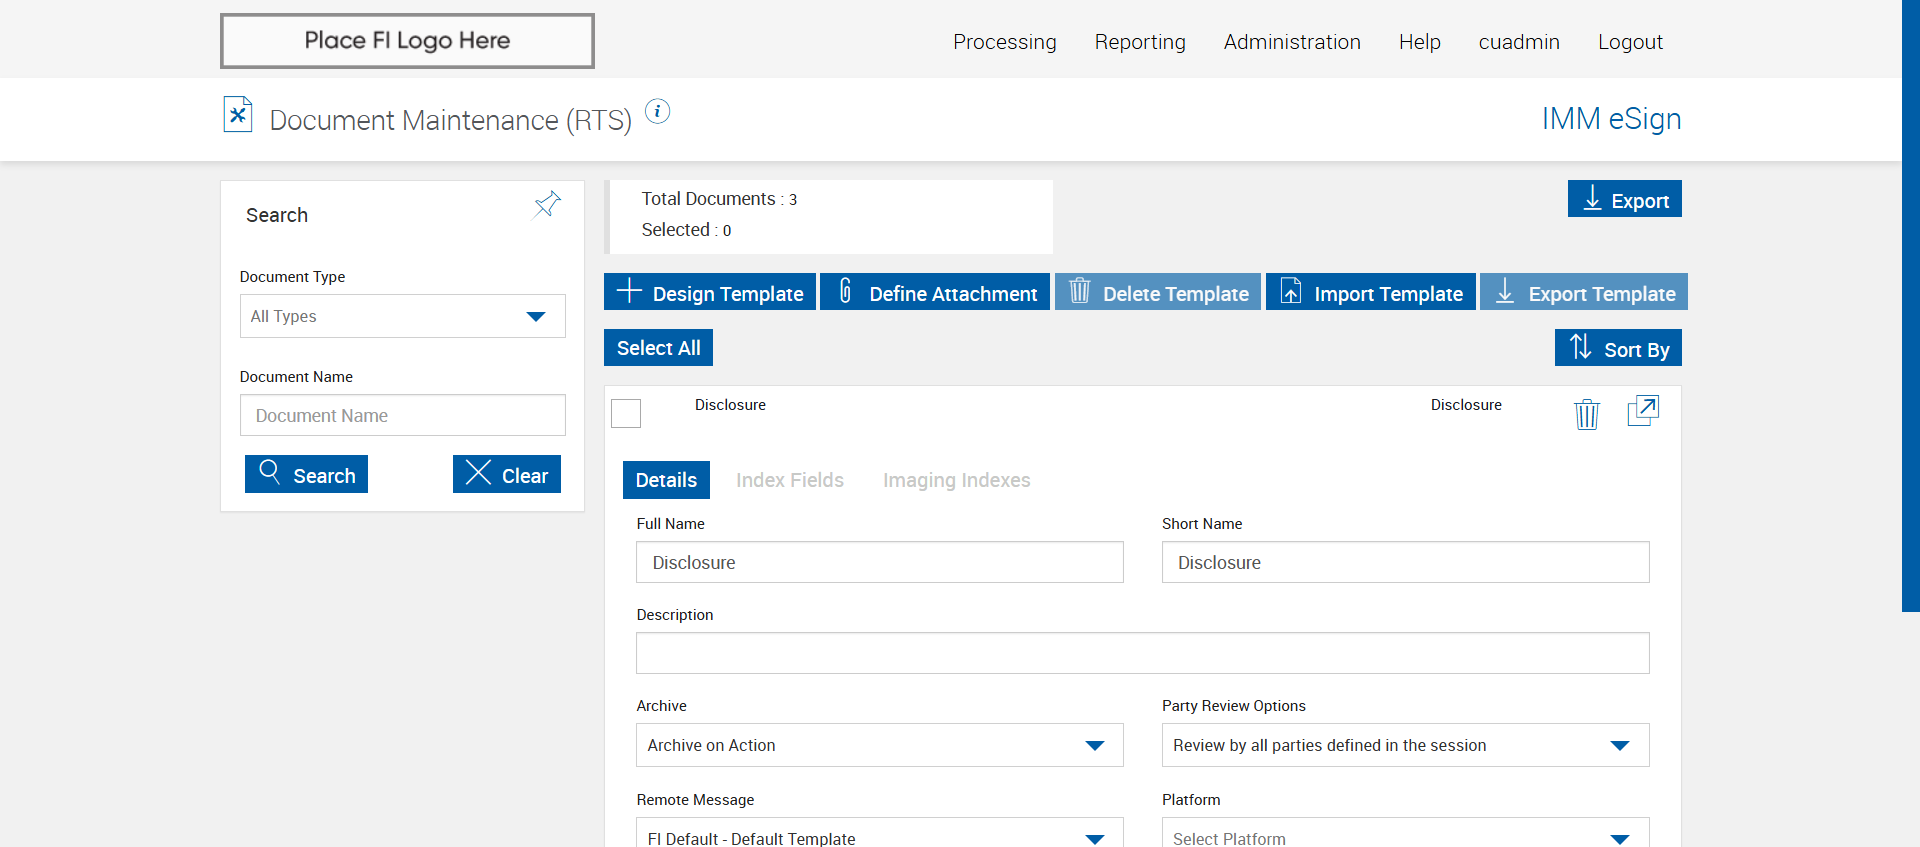This screenshot has height=847, width=1920.
Task: Click the Document Maintenance page icon
Action: click(238, 115)
